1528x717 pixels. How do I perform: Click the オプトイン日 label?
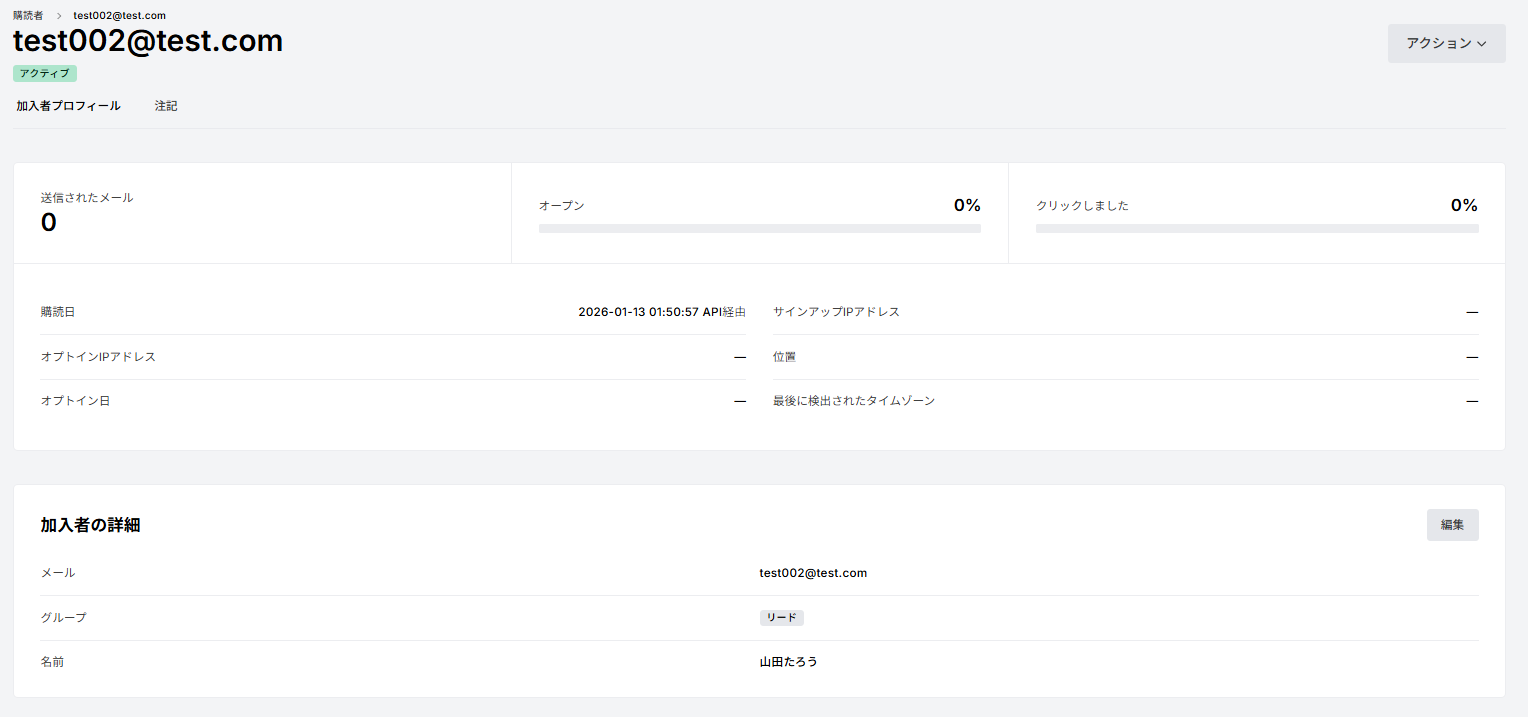tap(75, 401)
